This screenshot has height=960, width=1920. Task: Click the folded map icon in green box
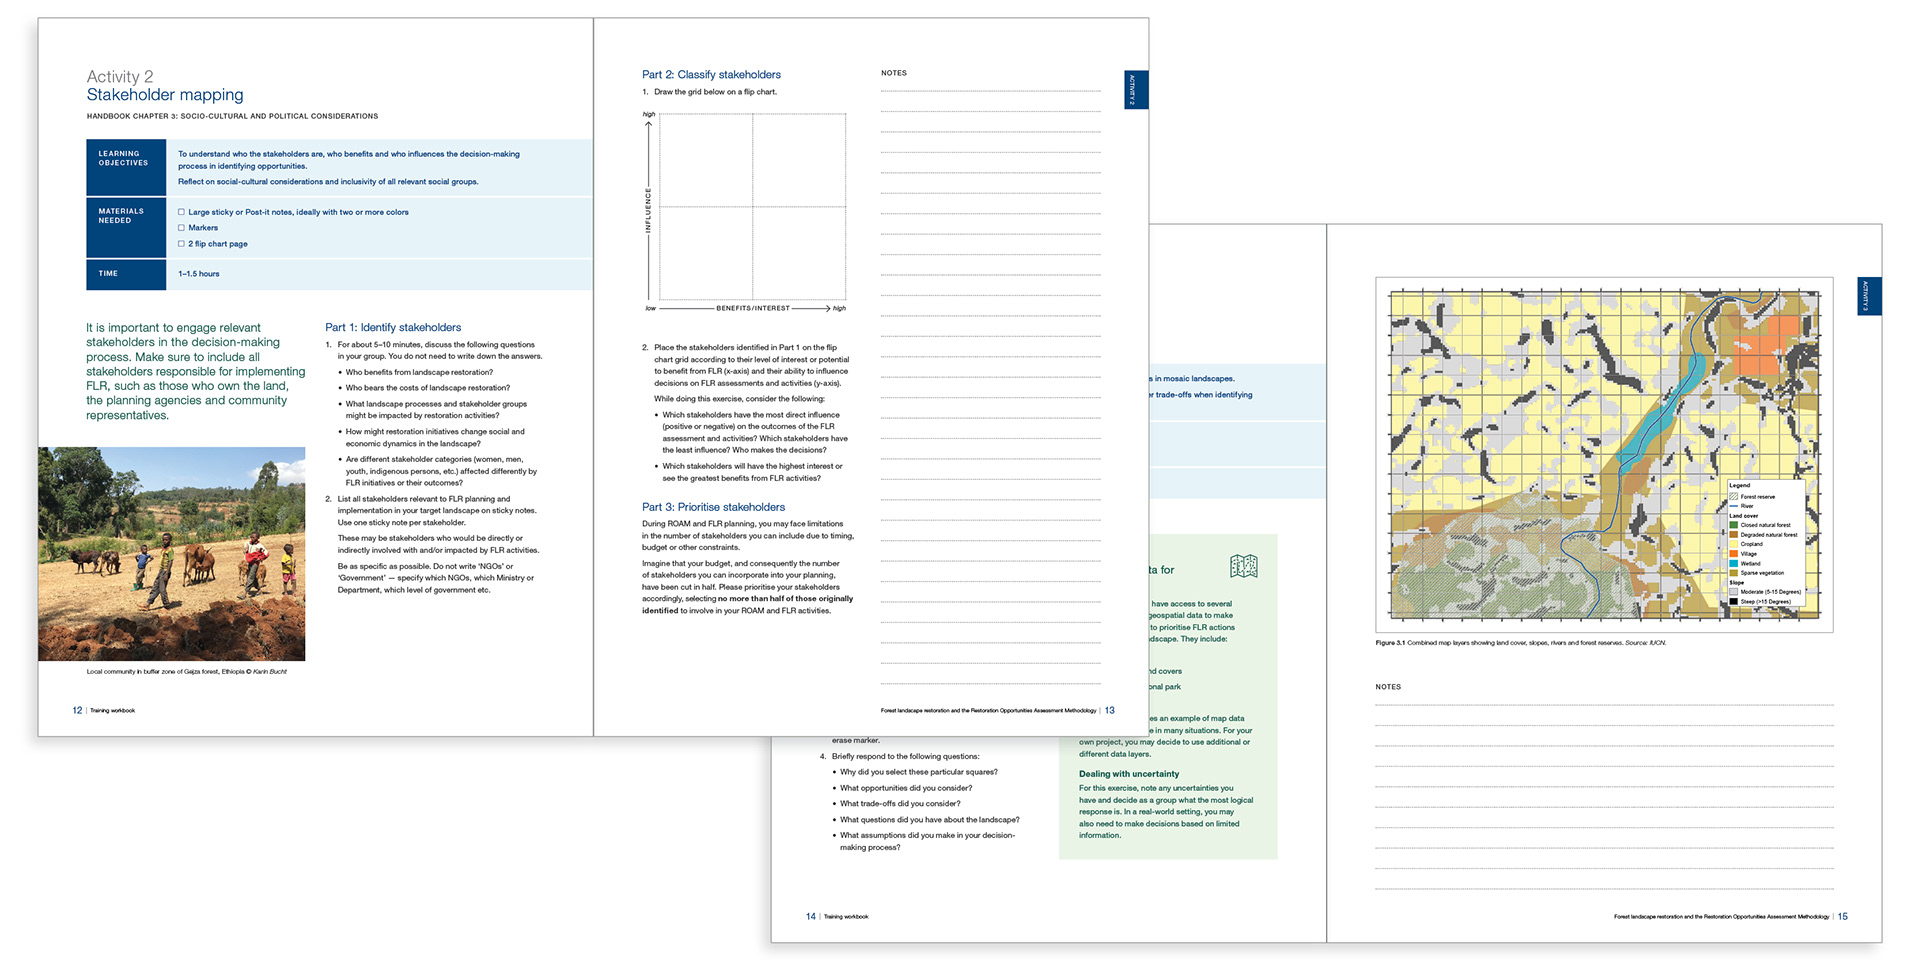coord(1243,567)
